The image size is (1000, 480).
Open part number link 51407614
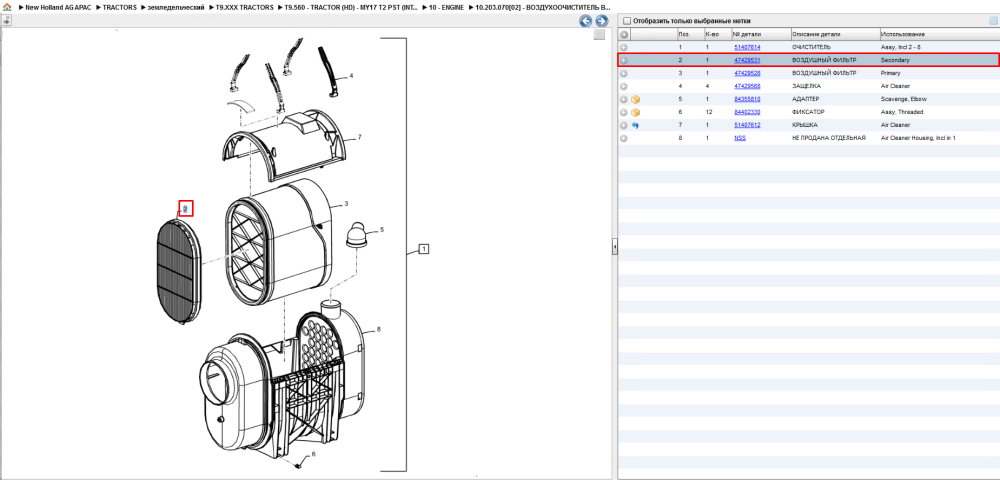747,47
